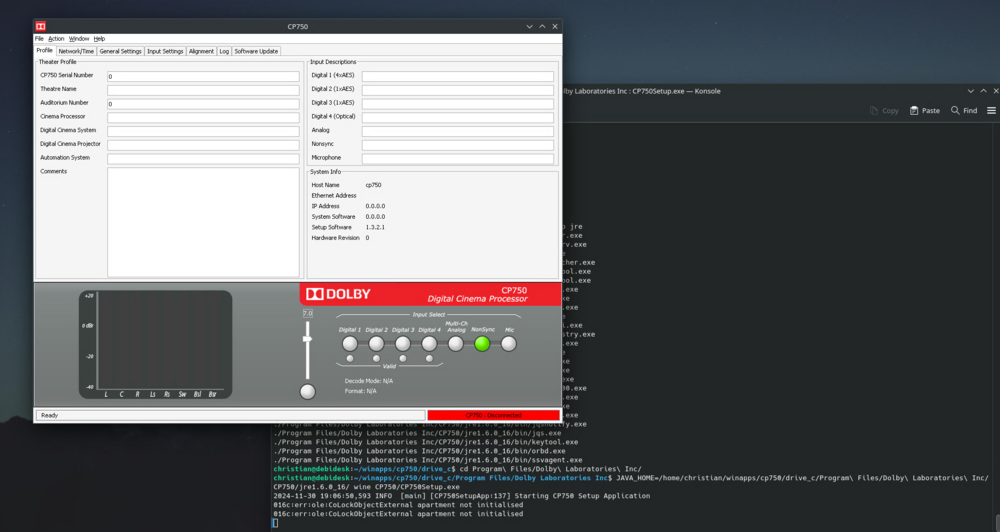Viewport: 1000px width, 532px height.
Task: Open the Input Settings tab
Action: (x=165, y=51)
